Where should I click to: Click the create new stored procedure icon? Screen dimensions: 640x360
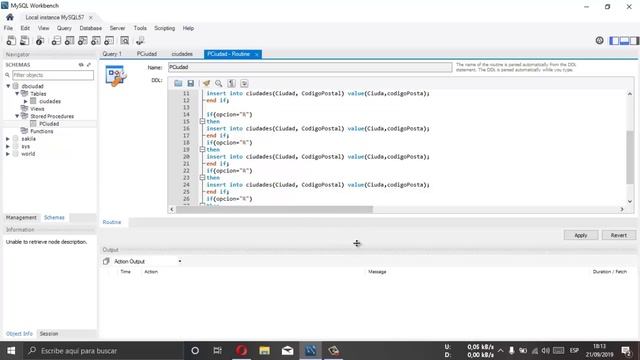(96, 40)
